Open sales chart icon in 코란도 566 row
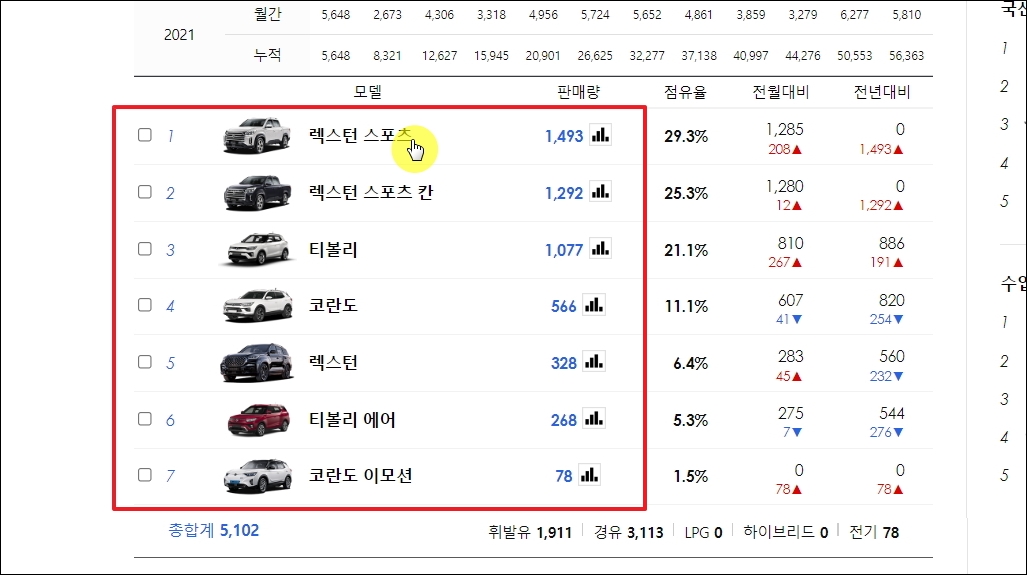The image size is (1027, 575). click(x=594, y=305)
